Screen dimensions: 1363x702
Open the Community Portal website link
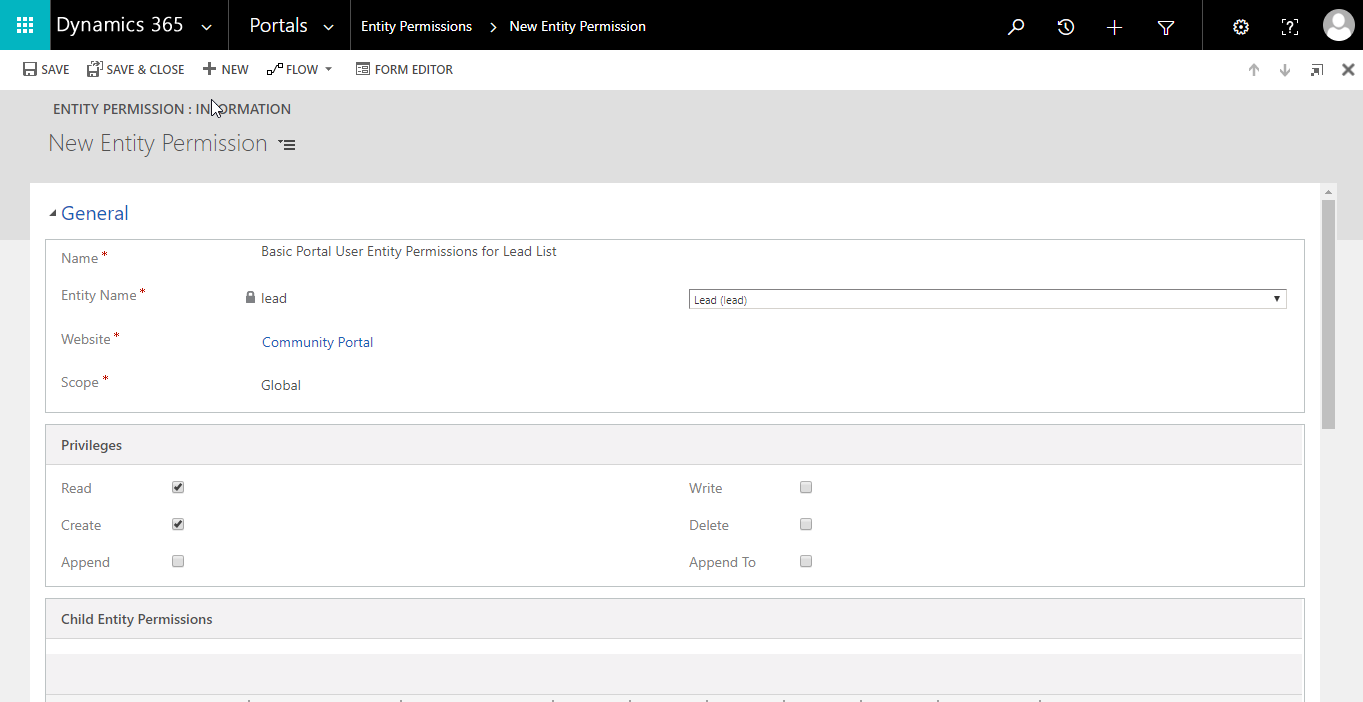(317, 342)
